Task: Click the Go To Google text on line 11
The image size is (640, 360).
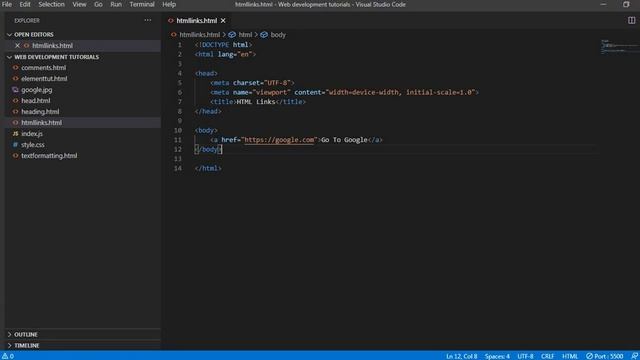Action: click(x=344, y=140)
